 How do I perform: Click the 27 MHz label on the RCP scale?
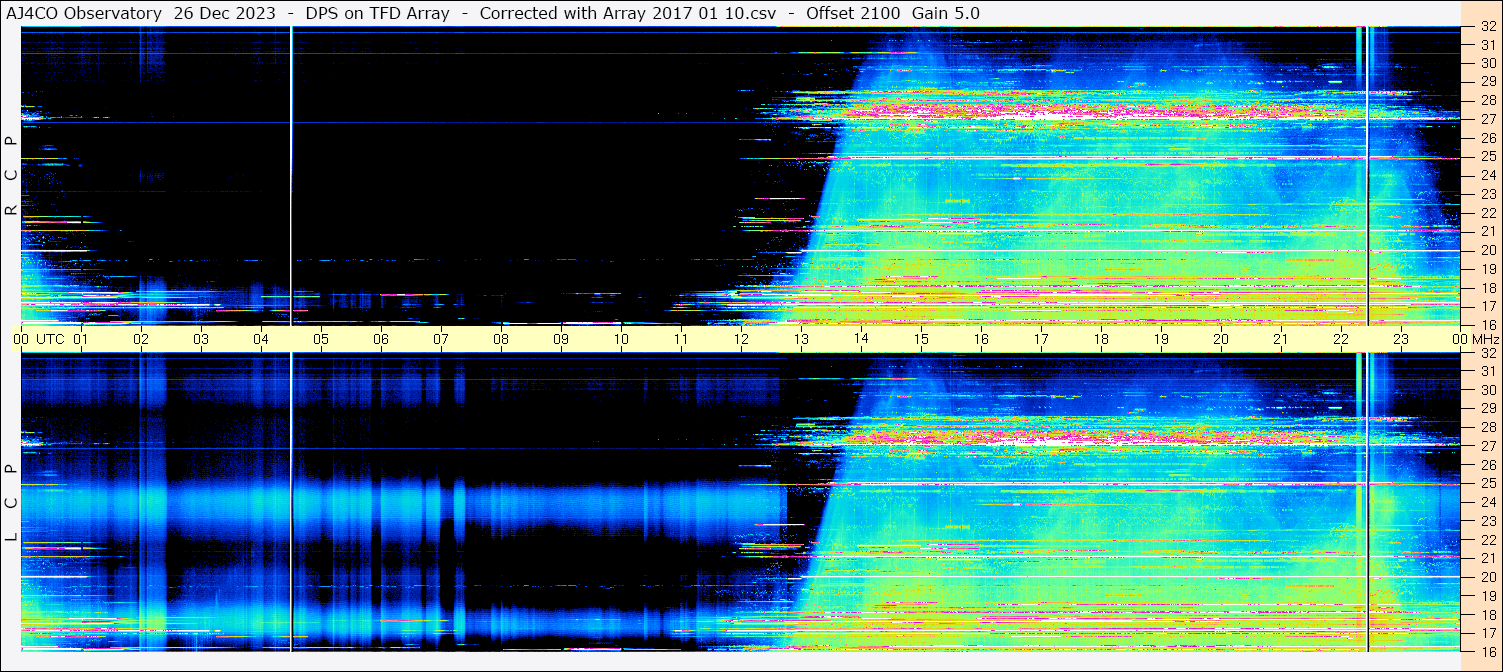tap(1487, 120)
